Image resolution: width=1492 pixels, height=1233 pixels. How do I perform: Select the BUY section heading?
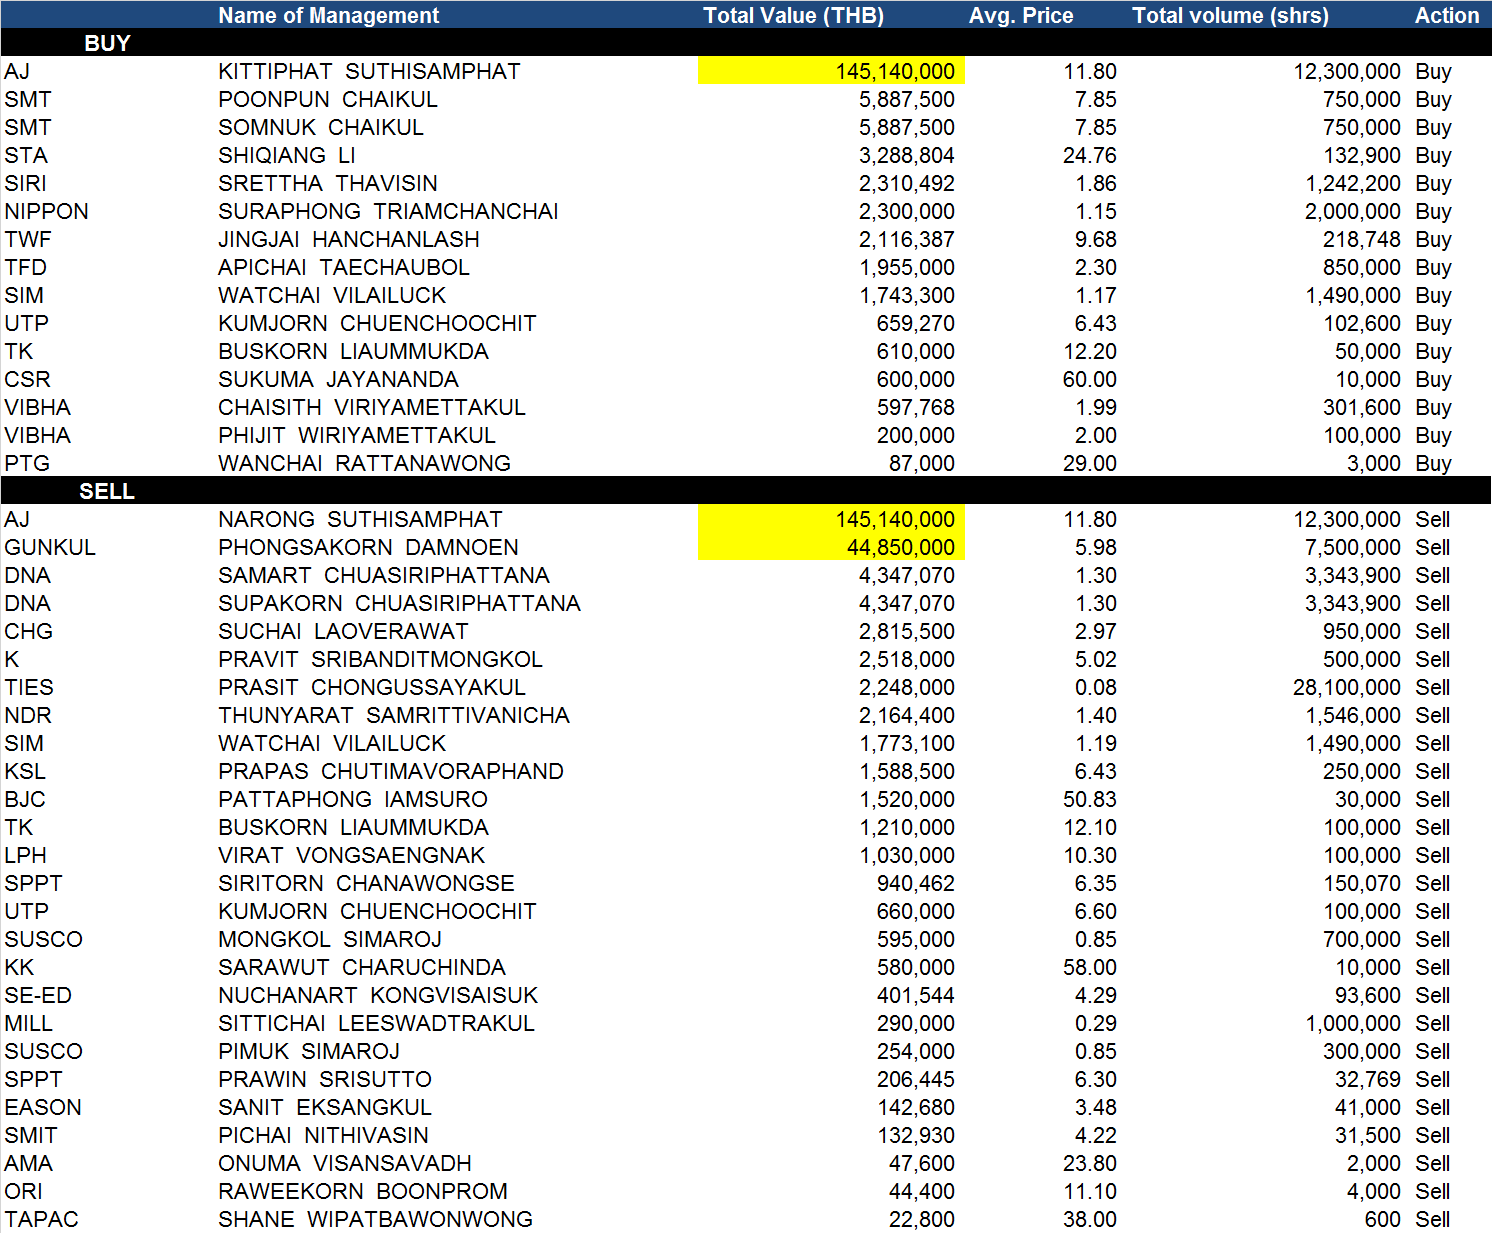pyautogui.click(x=107, y=43)
